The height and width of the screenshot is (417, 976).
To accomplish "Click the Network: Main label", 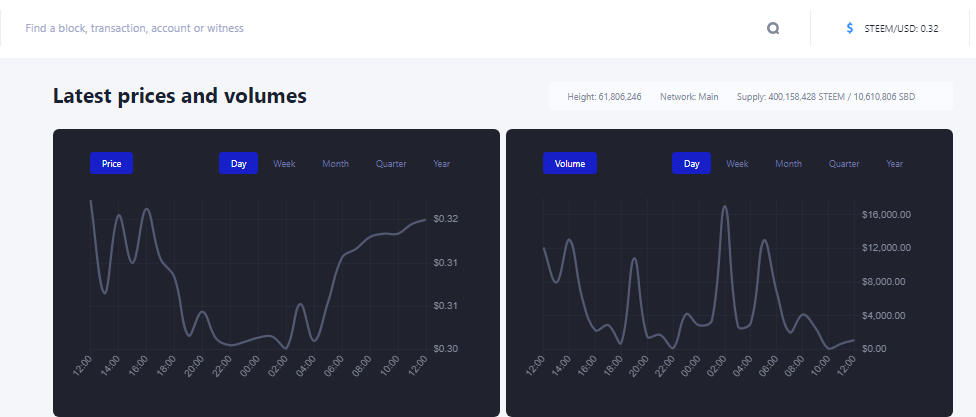I will [x=689, y=97].
